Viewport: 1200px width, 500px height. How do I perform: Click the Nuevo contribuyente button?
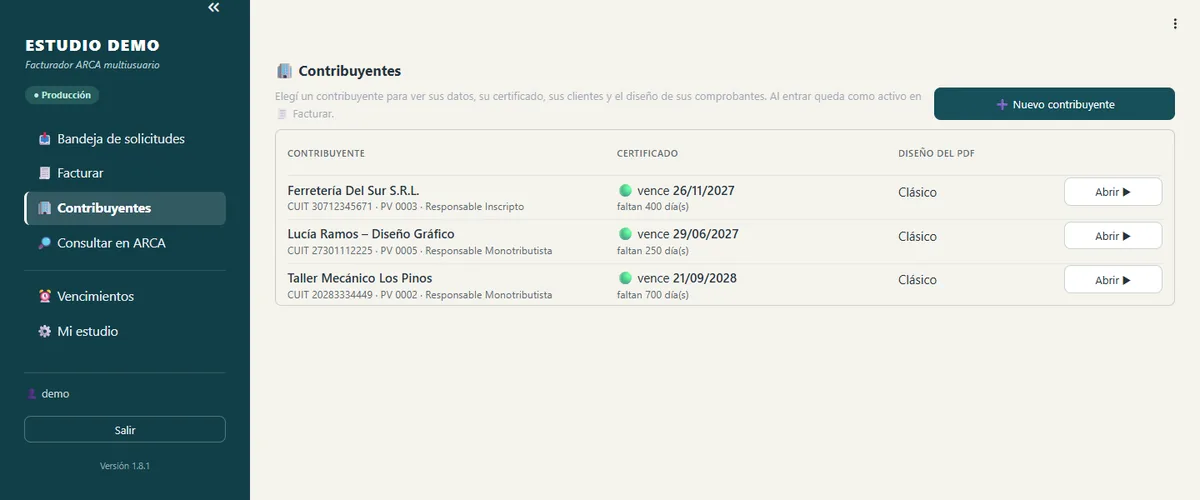point(1054,104)
